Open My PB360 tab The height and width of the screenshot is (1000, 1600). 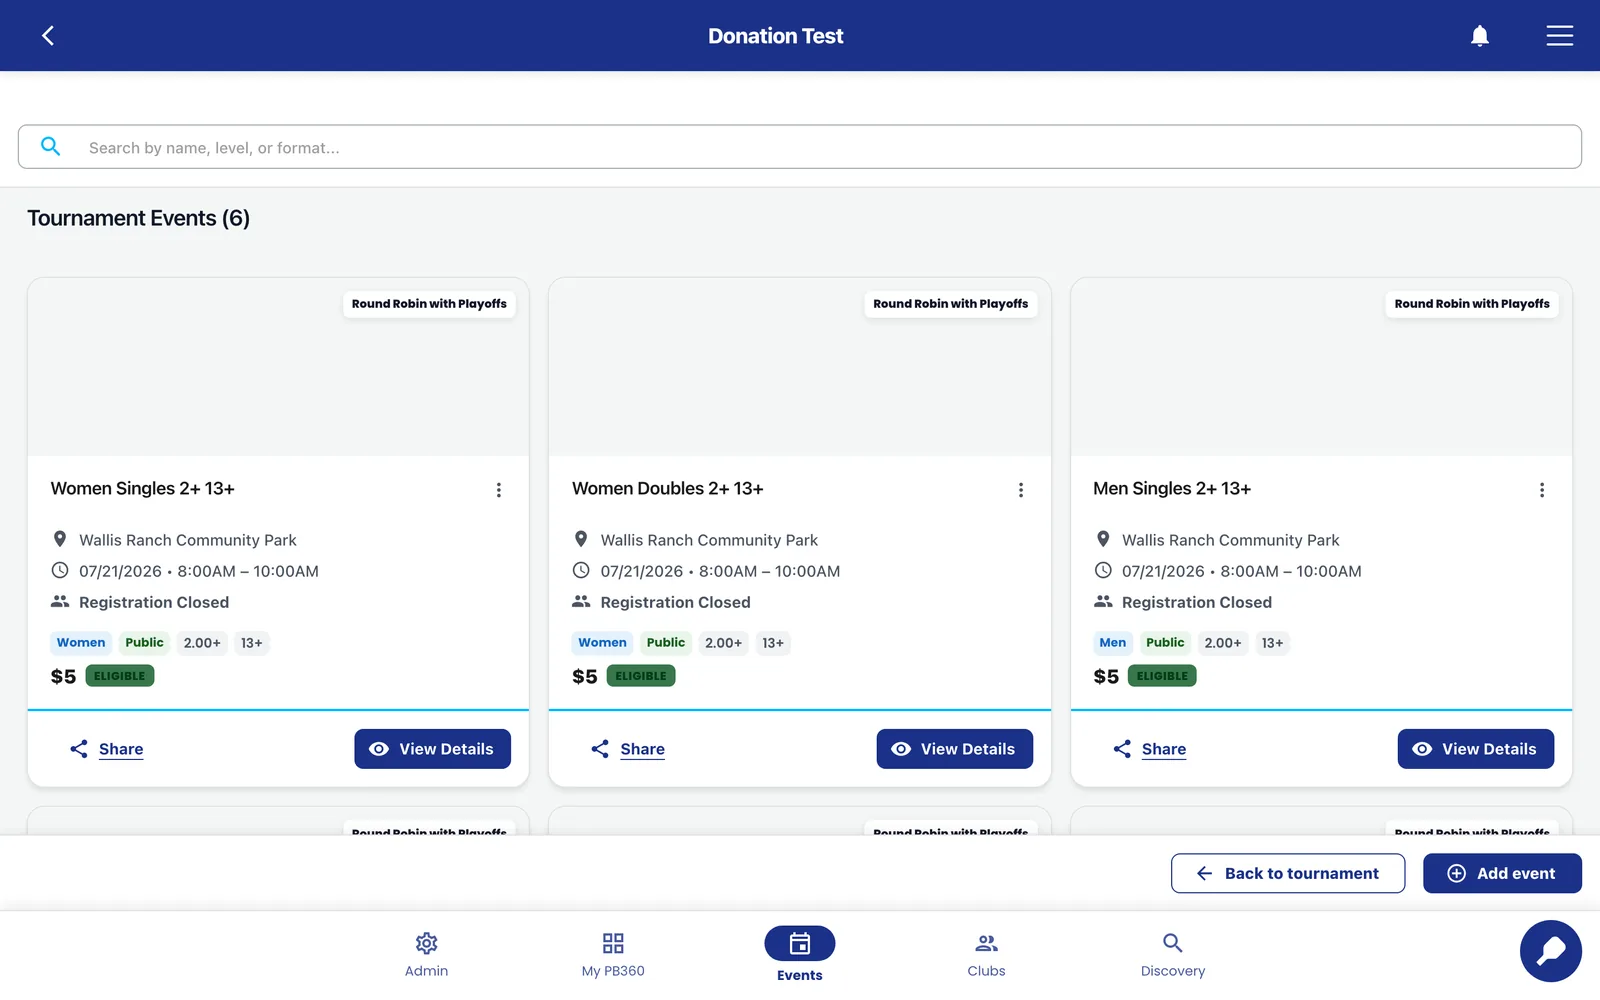tap(613, 955)
